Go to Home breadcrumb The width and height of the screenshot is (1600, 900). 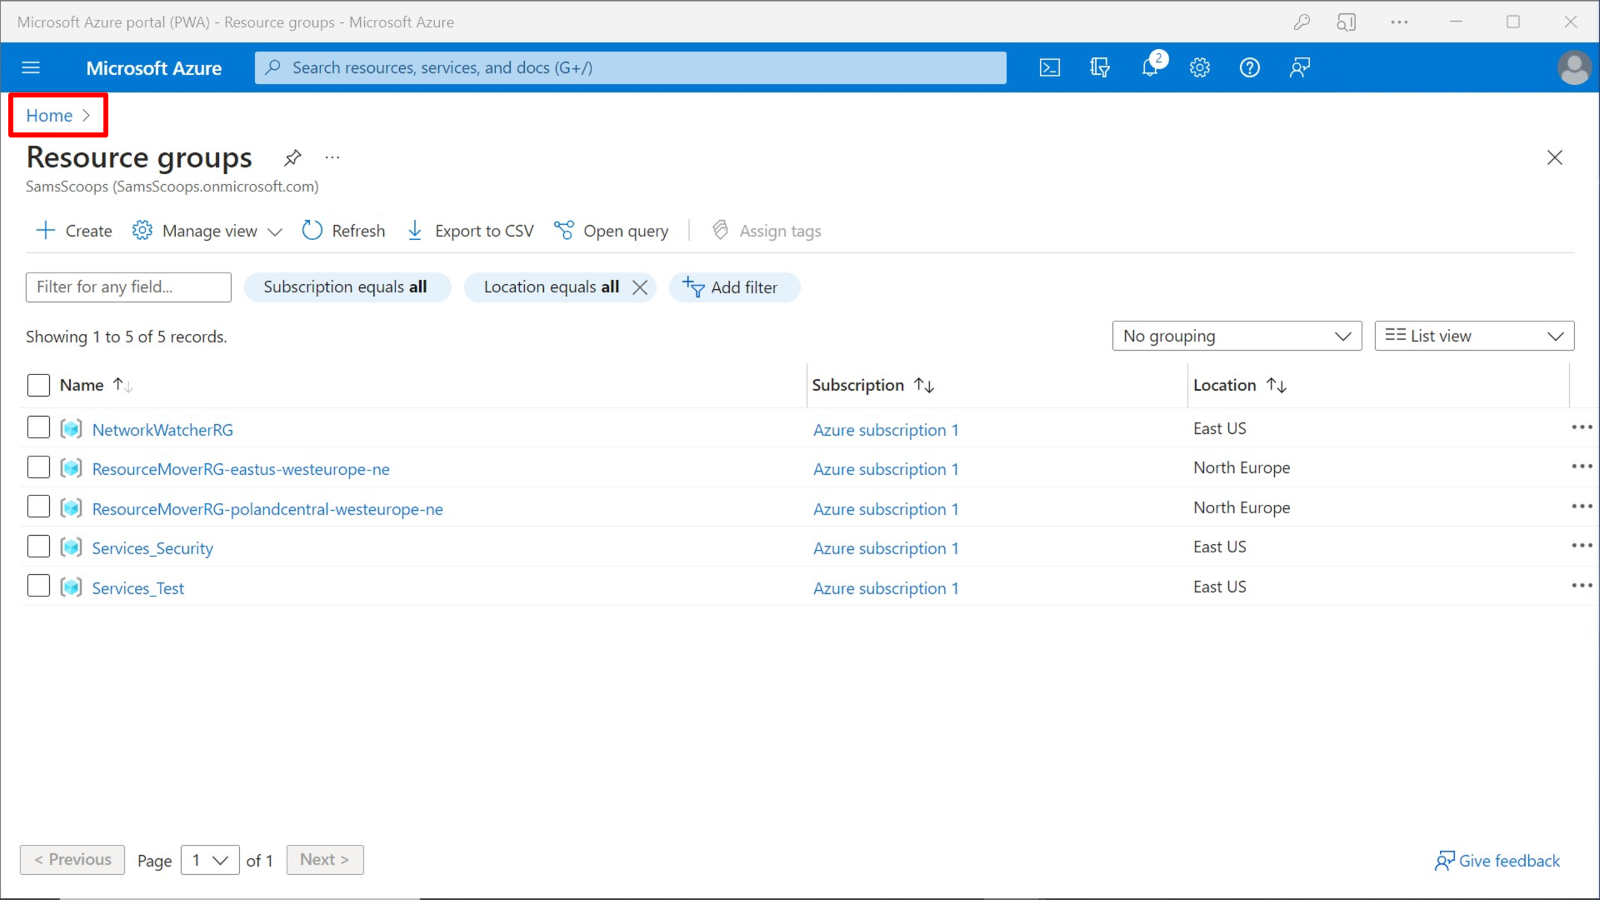(x=49, y=116)
